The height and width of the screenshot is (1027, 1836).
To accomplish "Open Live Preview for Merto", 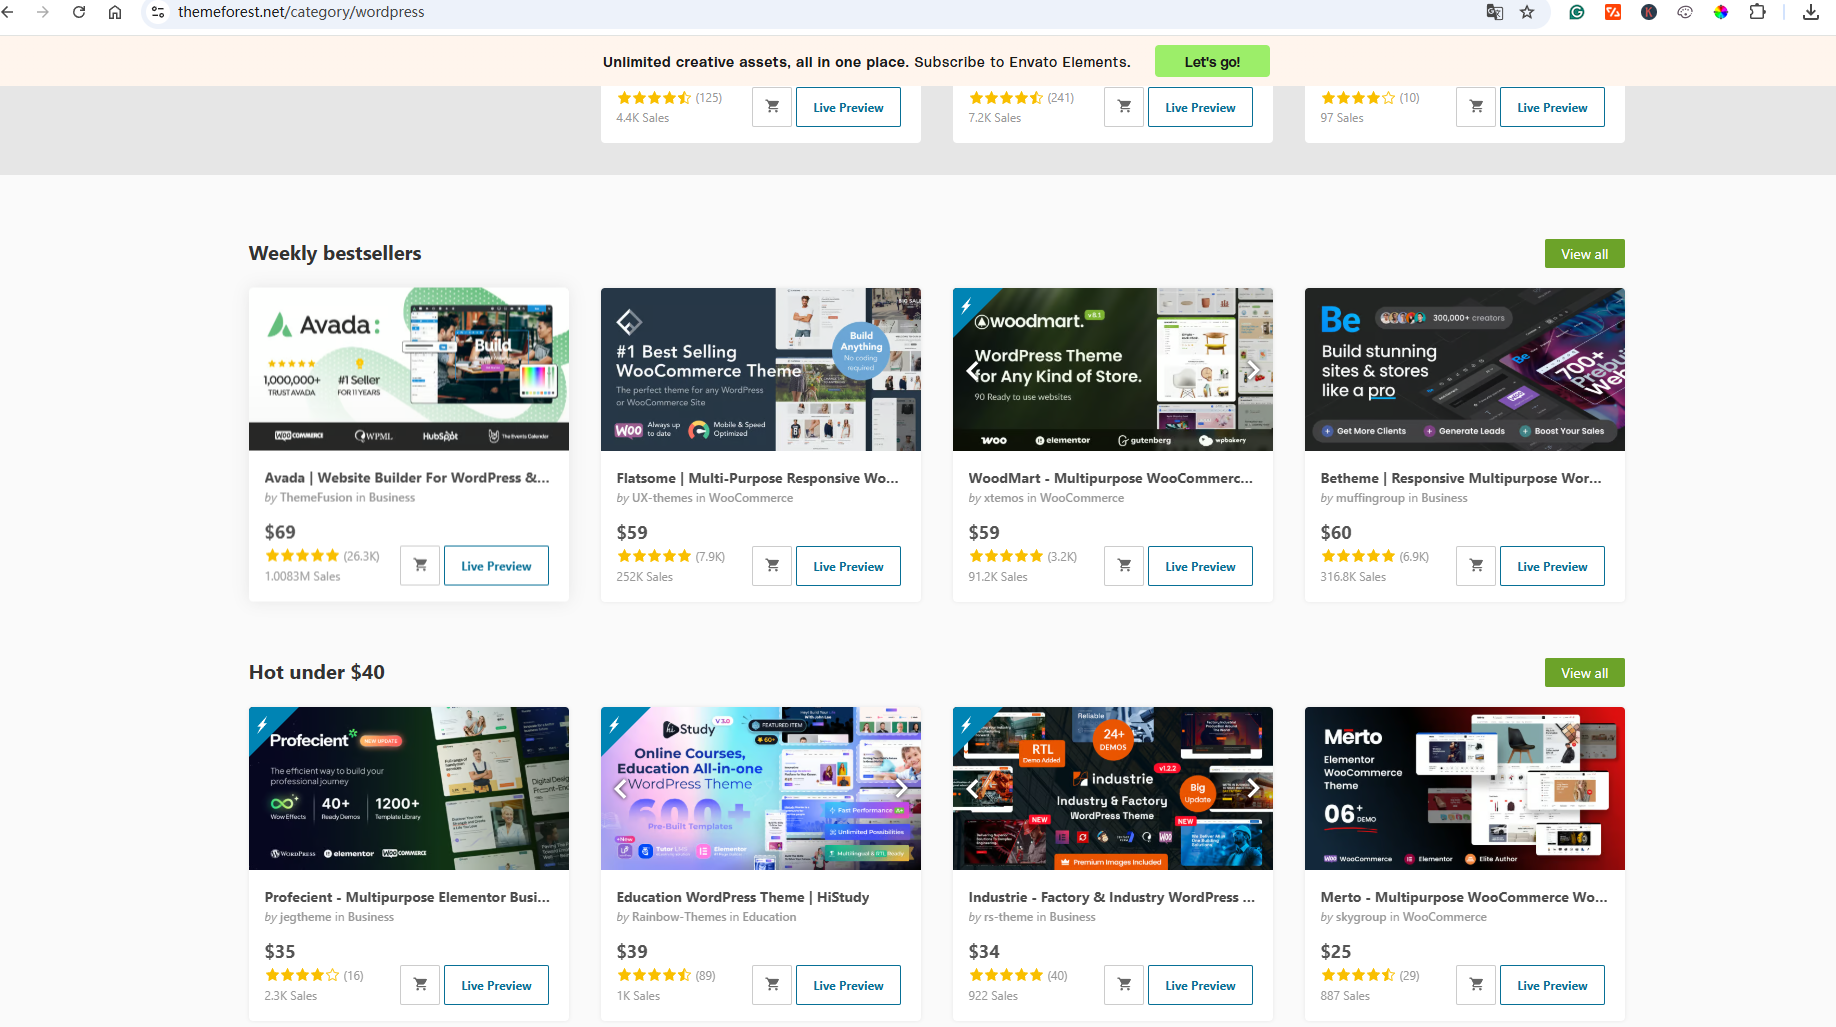I will 1552,985.
